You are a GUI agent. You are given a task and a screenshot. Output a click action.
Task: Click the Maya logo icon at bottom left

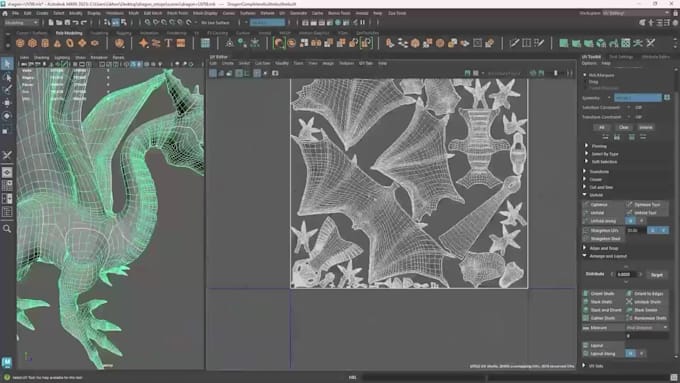pos(7,362)
